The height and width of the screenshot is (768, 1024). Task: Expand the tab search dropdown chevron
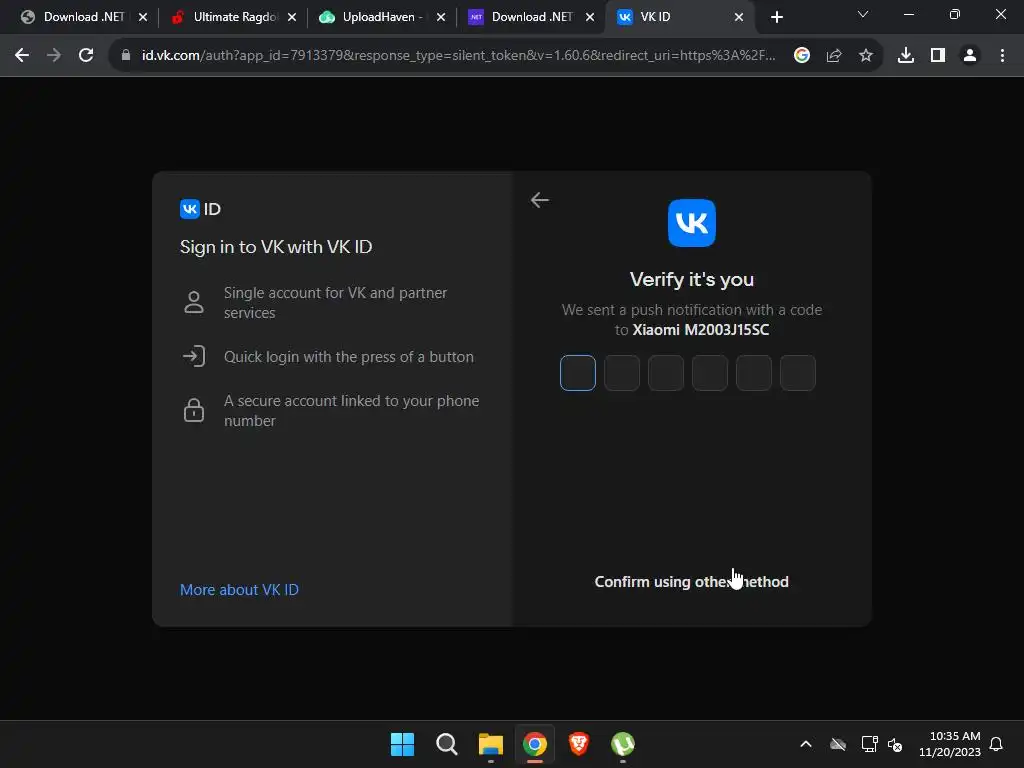863,14
